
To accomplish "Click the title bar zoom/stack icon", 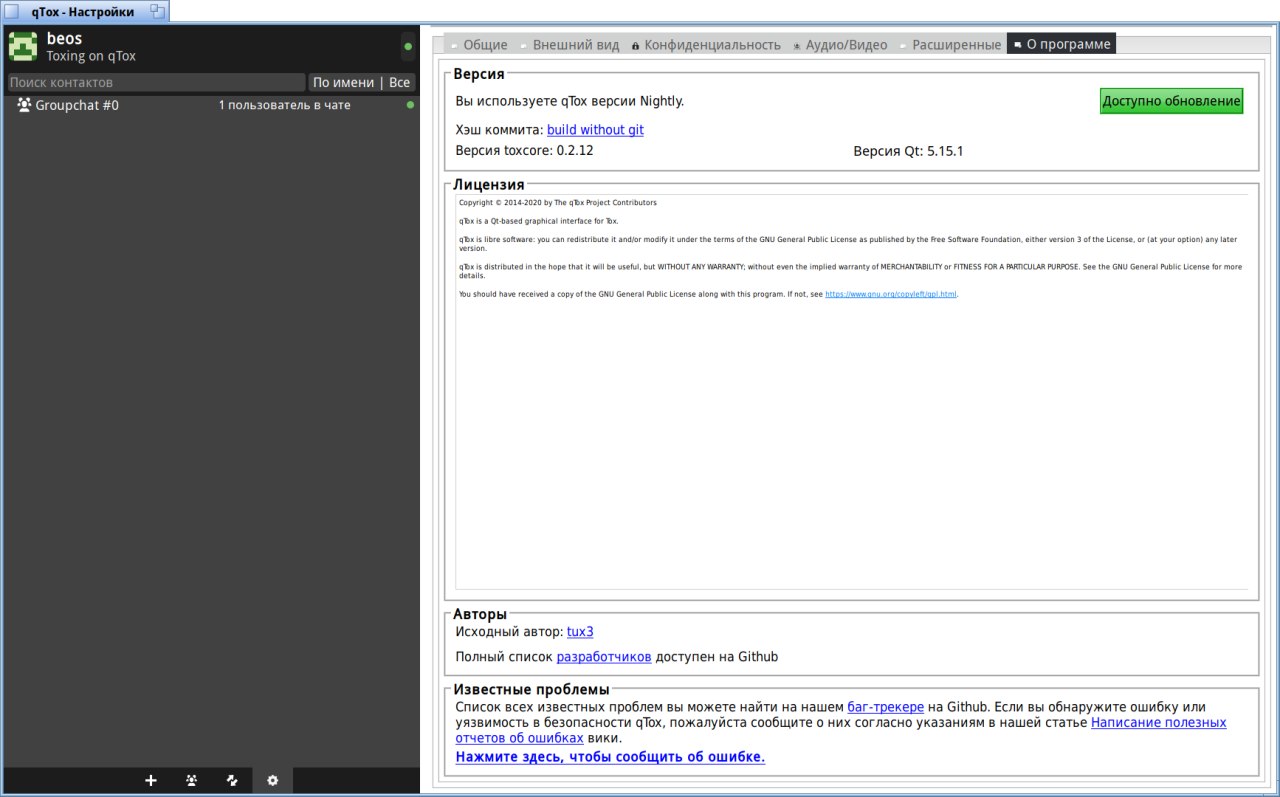I will 157,11.
